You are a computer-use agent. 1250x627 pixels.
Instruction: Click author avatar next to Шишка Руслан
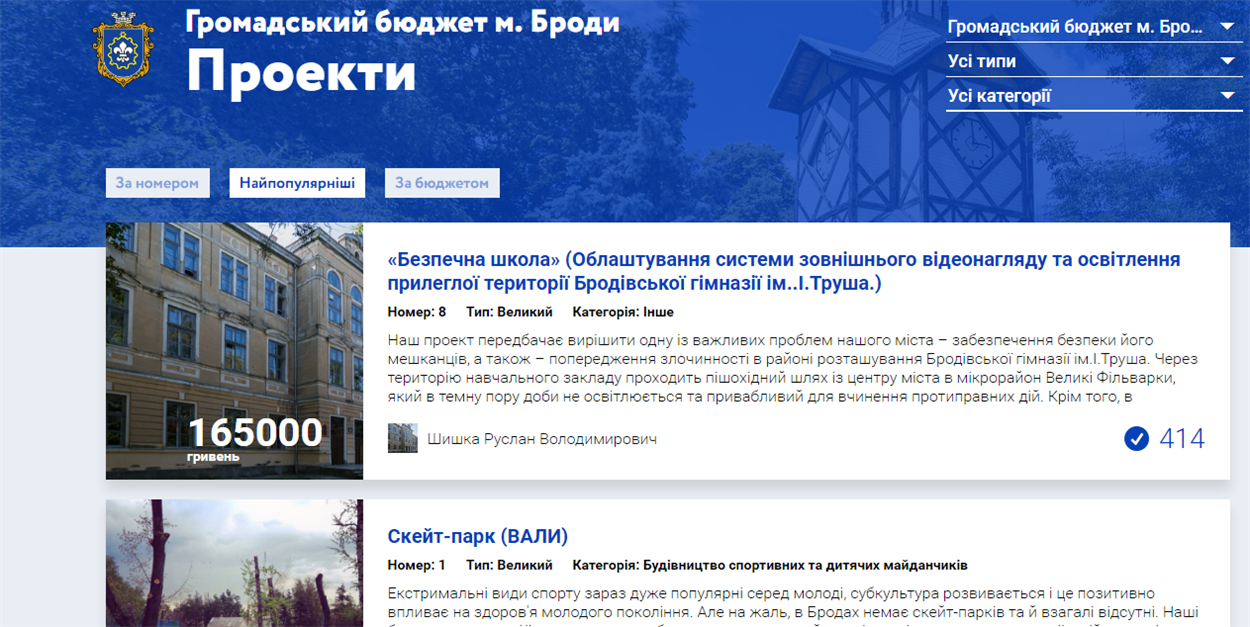pyautogui.click(x=402, y=439)
